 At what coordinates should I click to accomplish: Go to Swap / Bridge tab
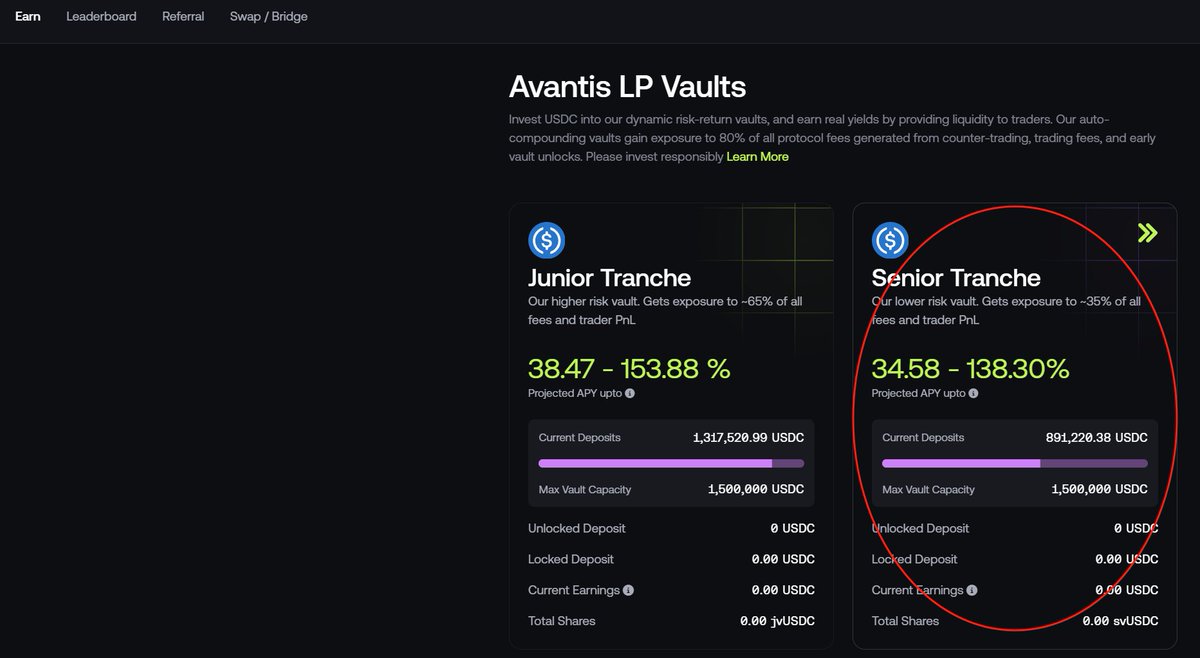coord(269,16)
